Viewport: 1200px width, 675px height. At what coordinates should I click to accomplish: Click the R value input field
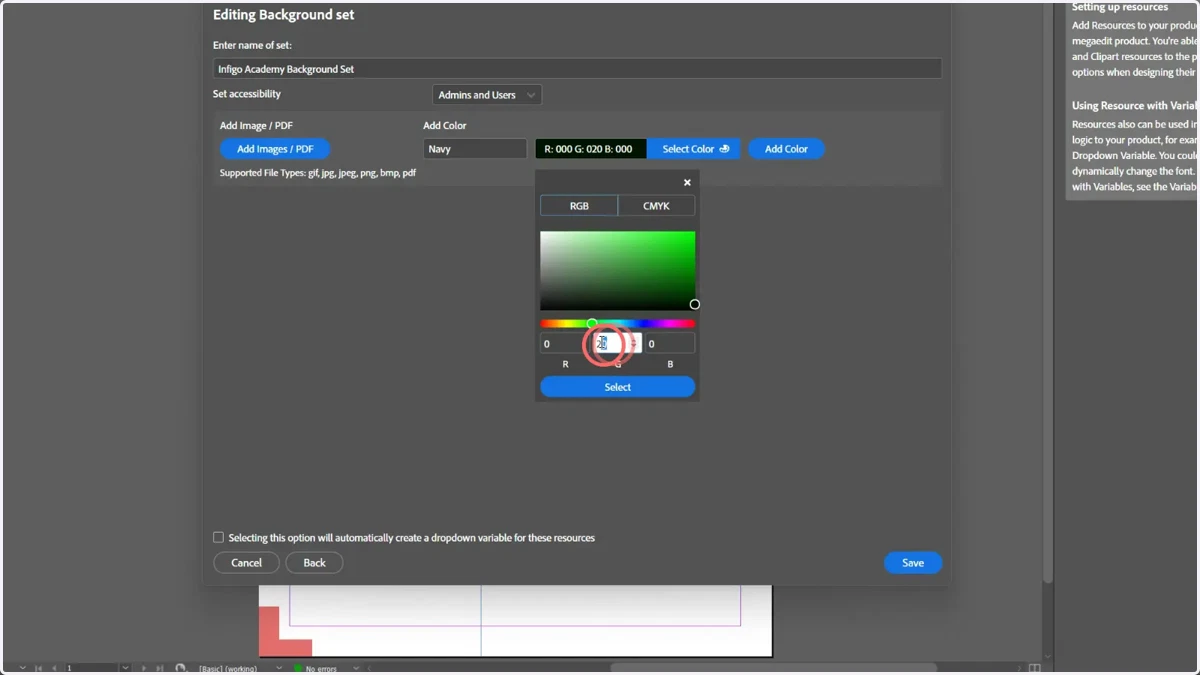(x=565, y=344)
